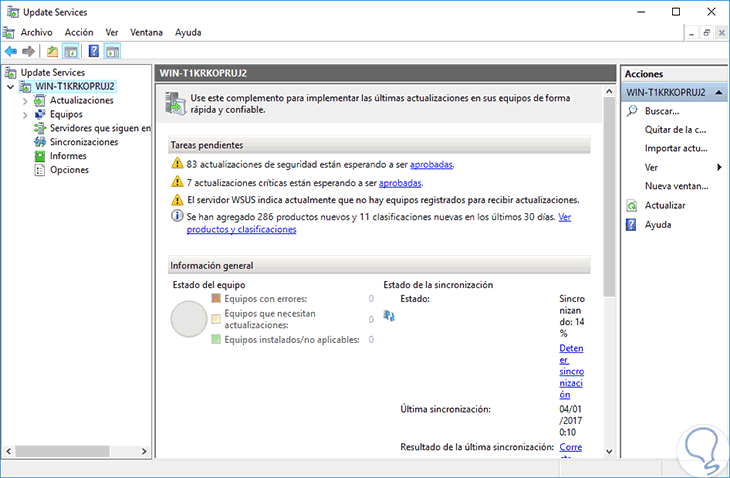Open the Acción menu
Viewport: 730px width, 478px height.
pos(79,32)
